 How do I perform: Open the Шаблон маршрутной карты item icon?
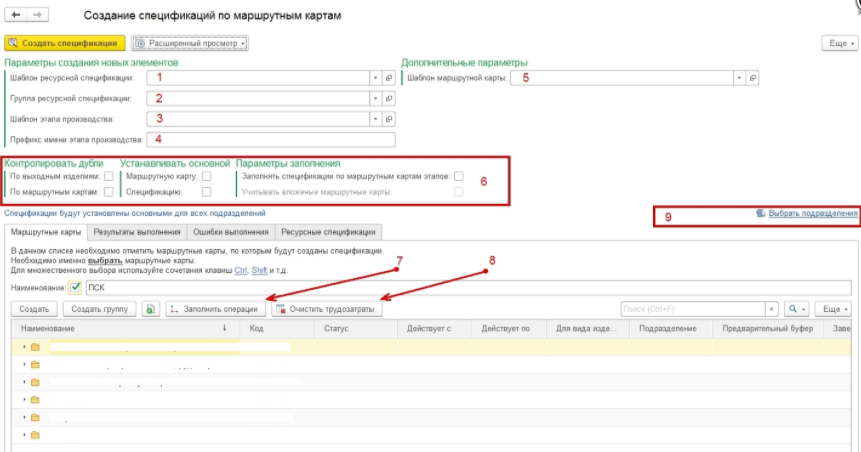point(753,78)
